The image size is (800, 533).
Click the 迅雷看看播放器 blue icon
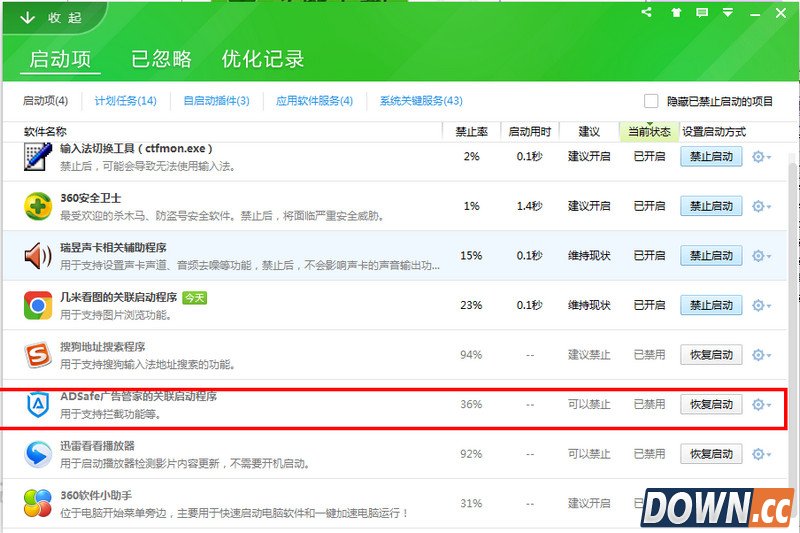38,454
